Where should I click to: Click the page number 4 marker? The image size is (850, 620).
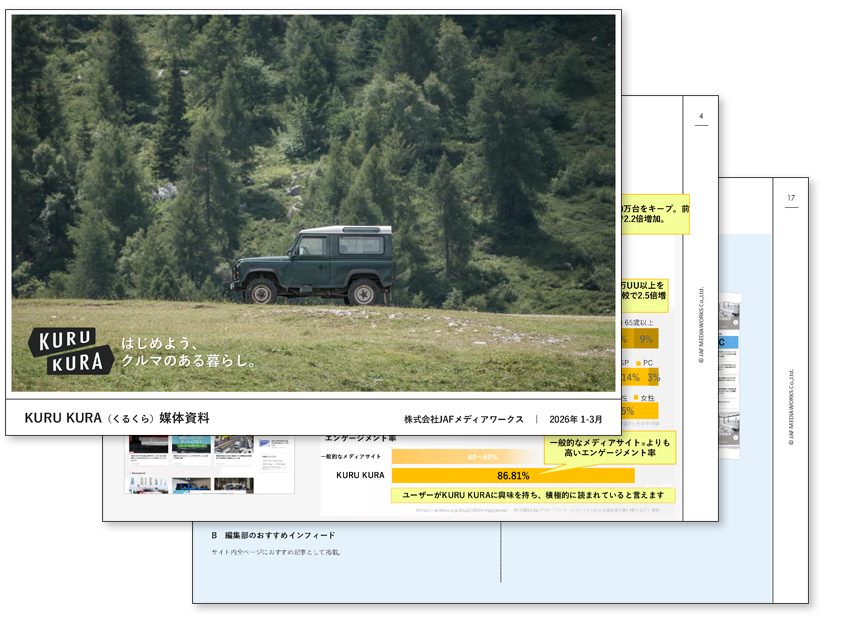[700, 117]
